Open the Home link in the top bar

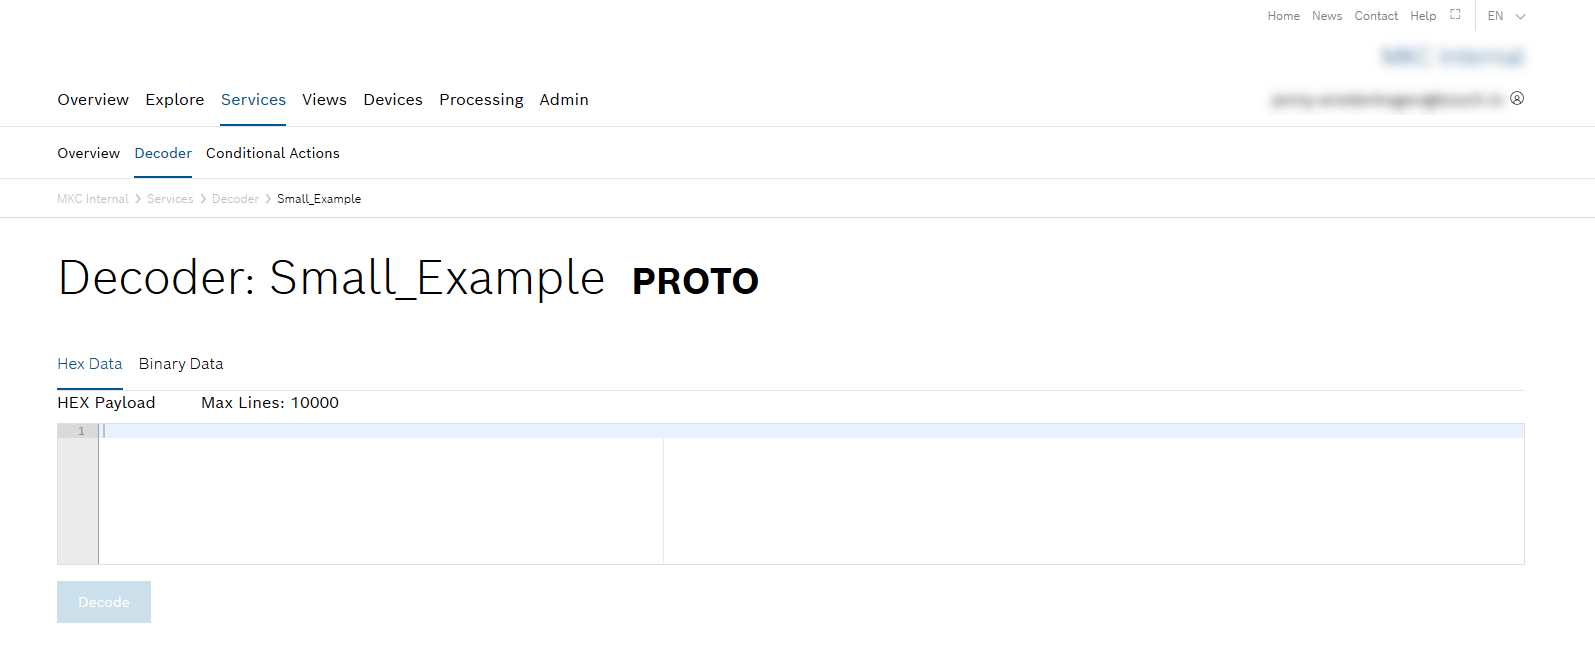1283,16
